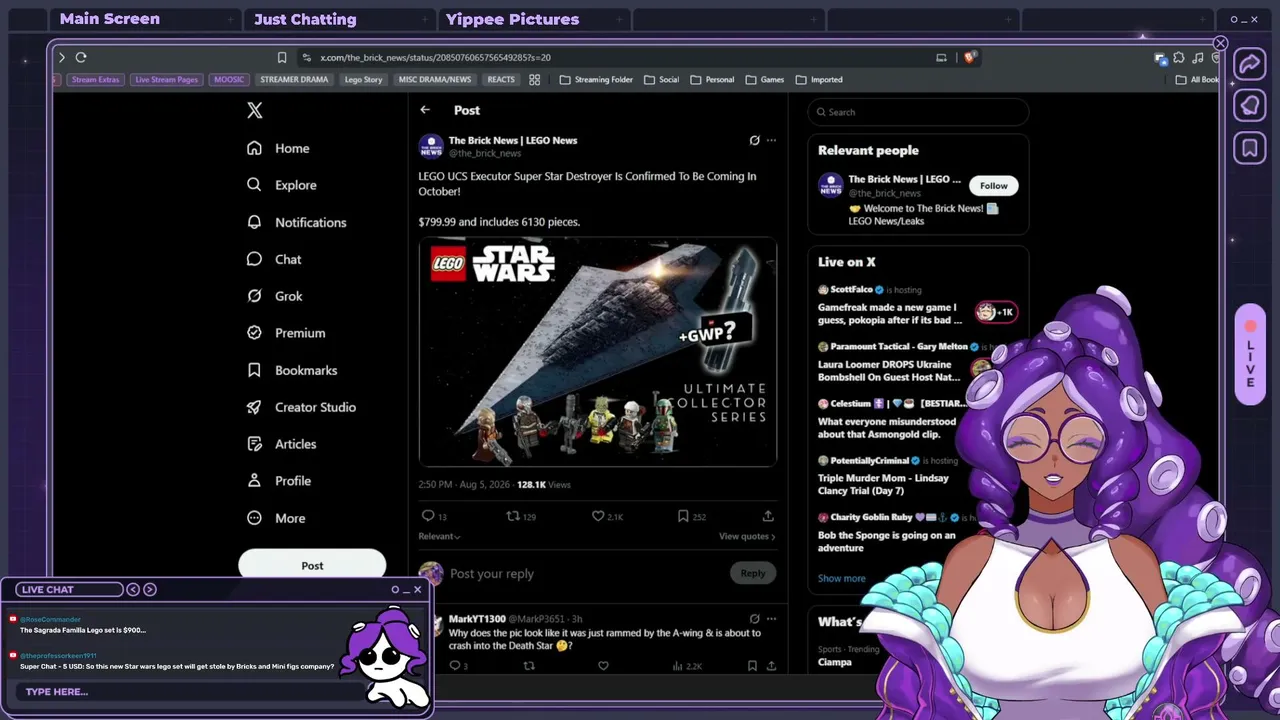This screenshot has width=1280, height=720.
Task: Click the LIVE CHAT previous arrow
Action: click(133, 589)
